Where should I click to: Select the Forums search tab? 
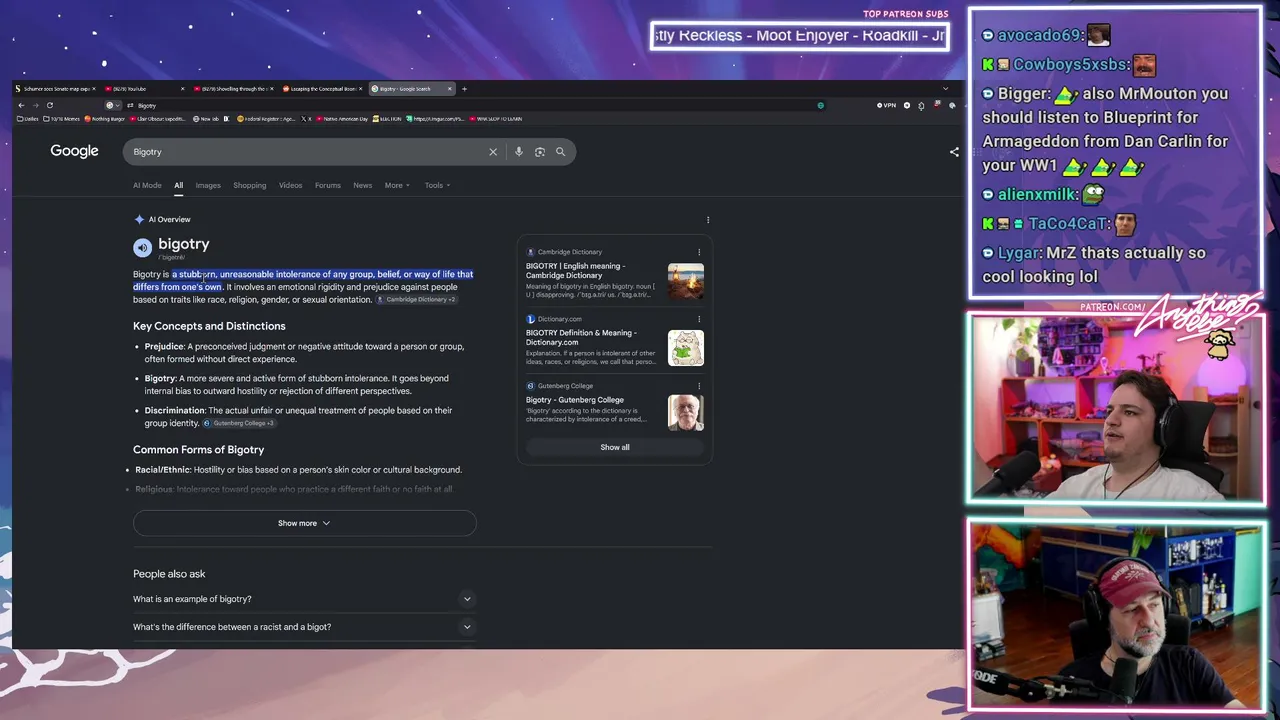(328, 185)
